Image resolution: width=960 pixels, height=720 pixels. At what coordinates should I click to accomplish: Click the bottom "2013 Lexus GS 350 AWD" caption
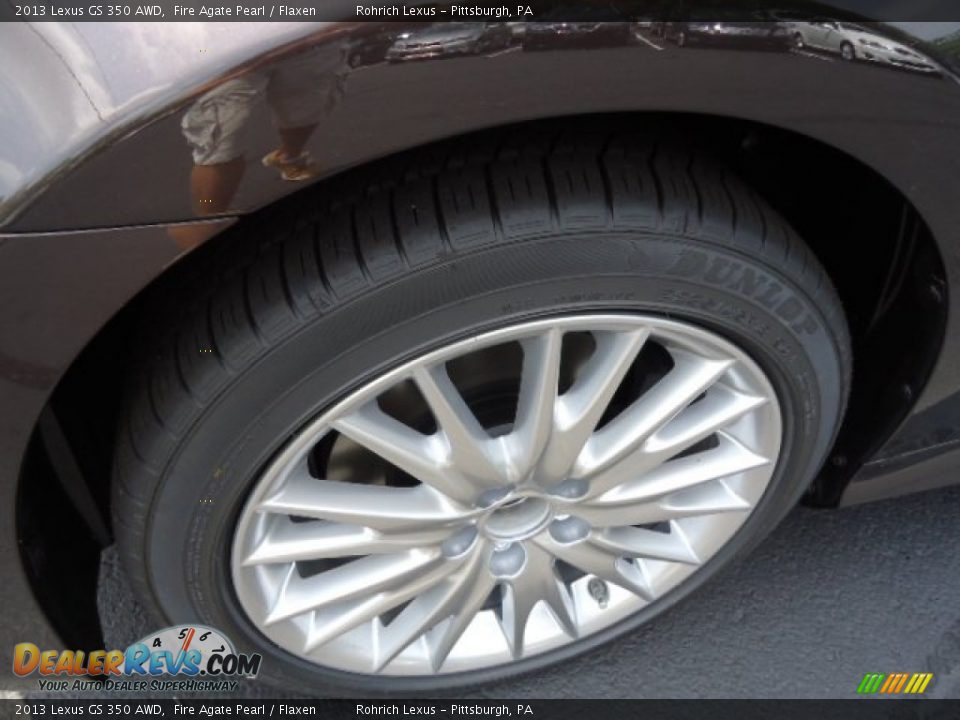89,709
